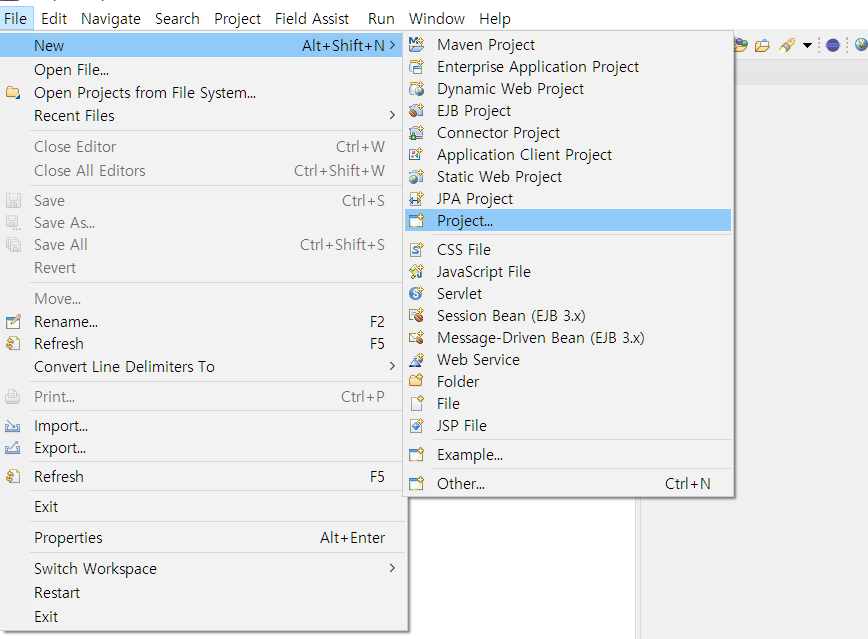Open the Run menu
Viewport: 868px width, 639px height.
click(381, 18)
